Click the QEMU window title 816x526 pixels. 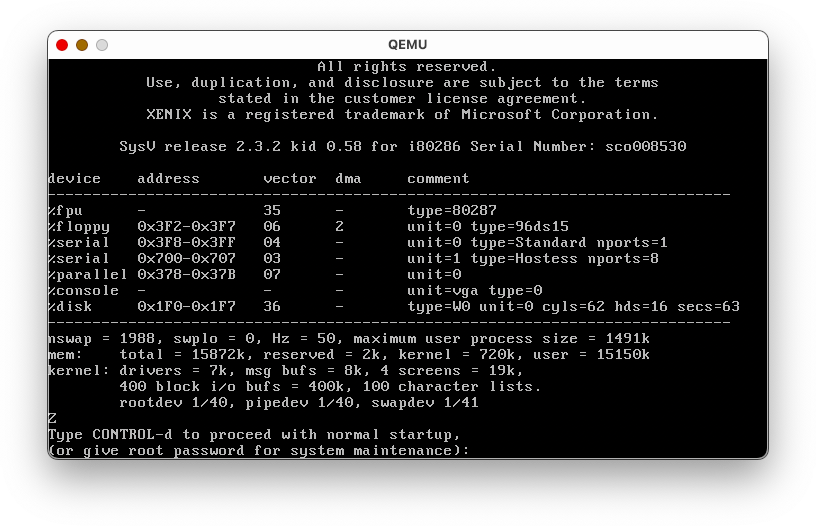coord(407,45)
